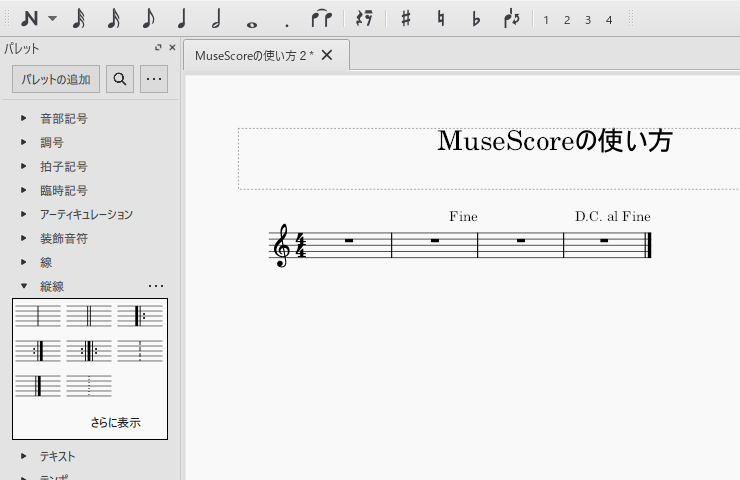Apply natural accidental
Viewport: 740px width, 480px height.
tap(441, 19)
